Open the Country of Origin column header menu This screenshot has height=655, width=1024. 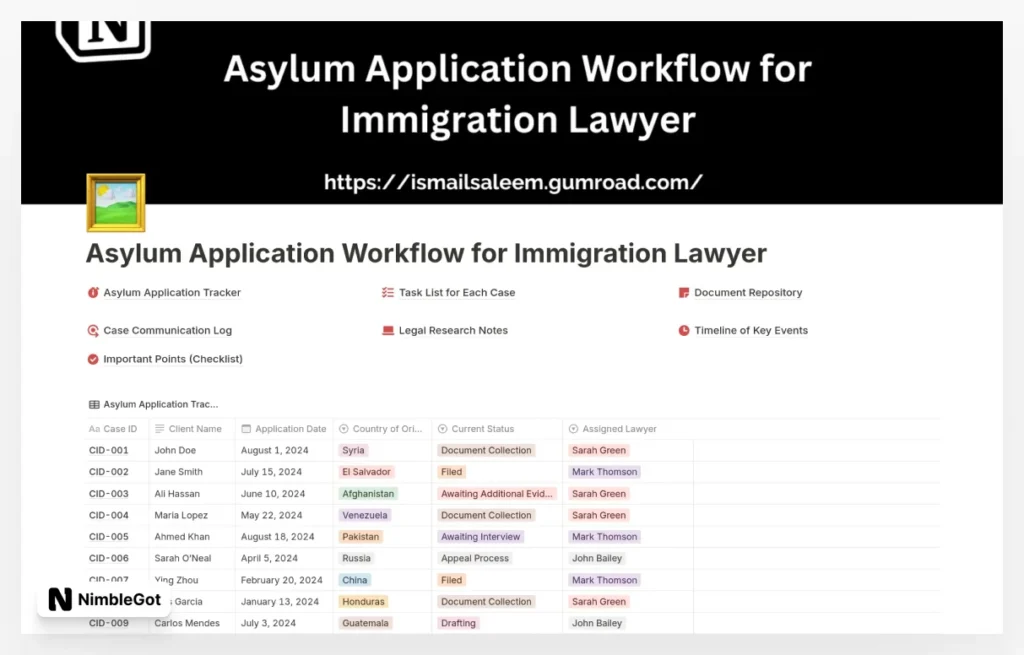click(382, 429)
